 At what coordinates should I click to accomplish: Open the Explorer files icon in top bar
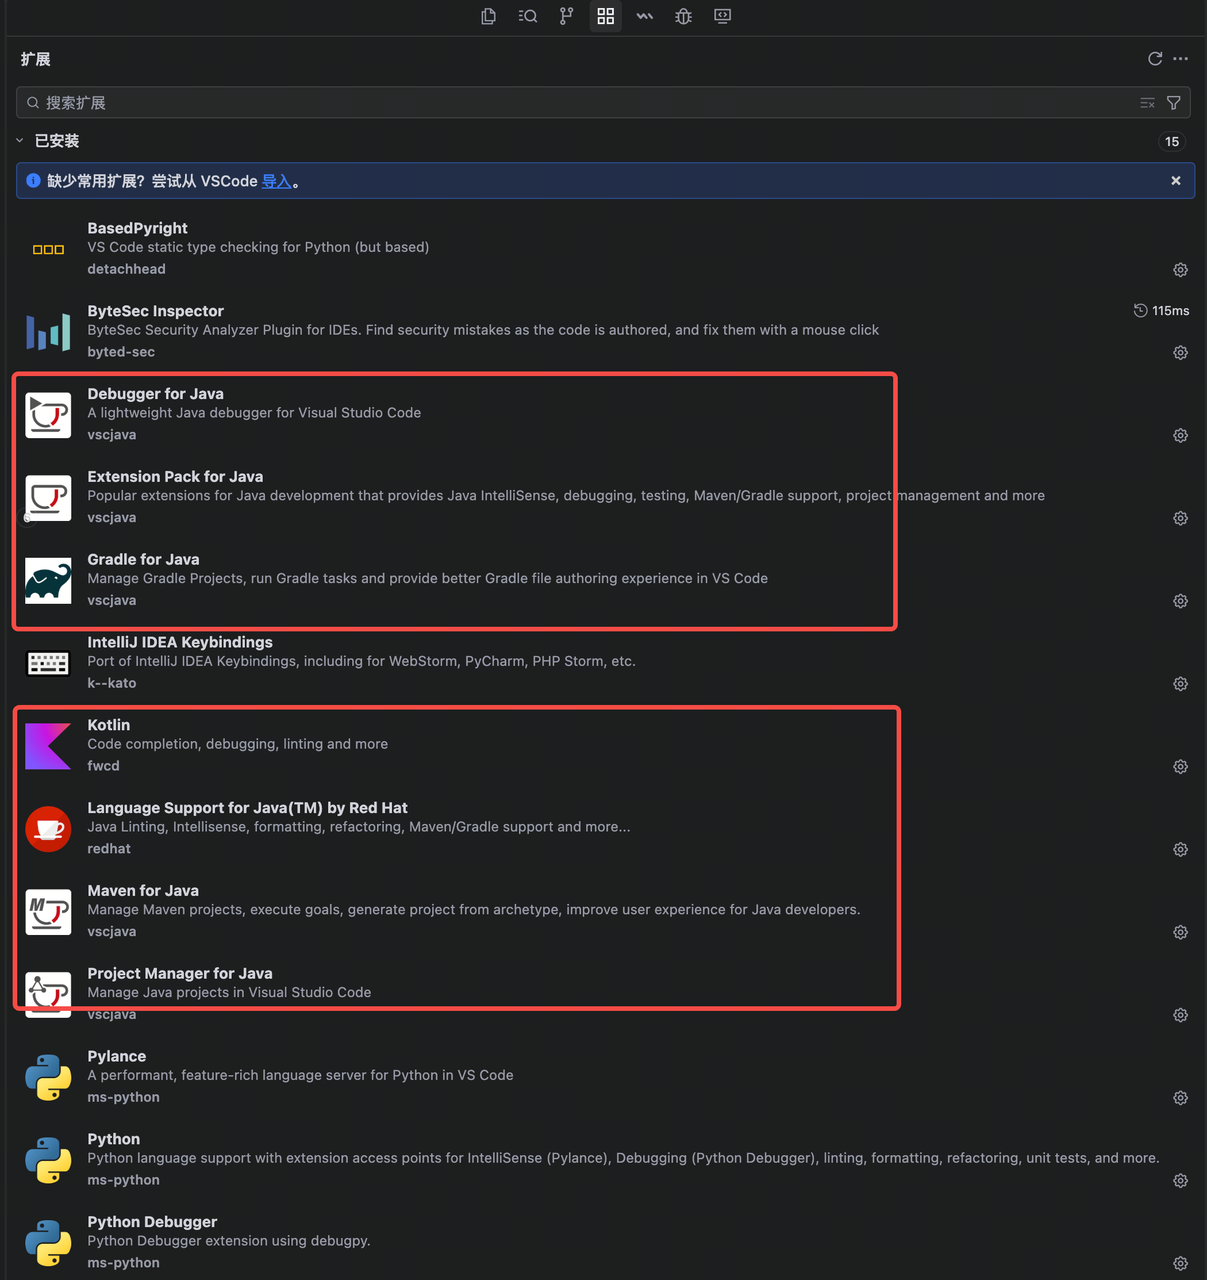[x=488, y=16]
